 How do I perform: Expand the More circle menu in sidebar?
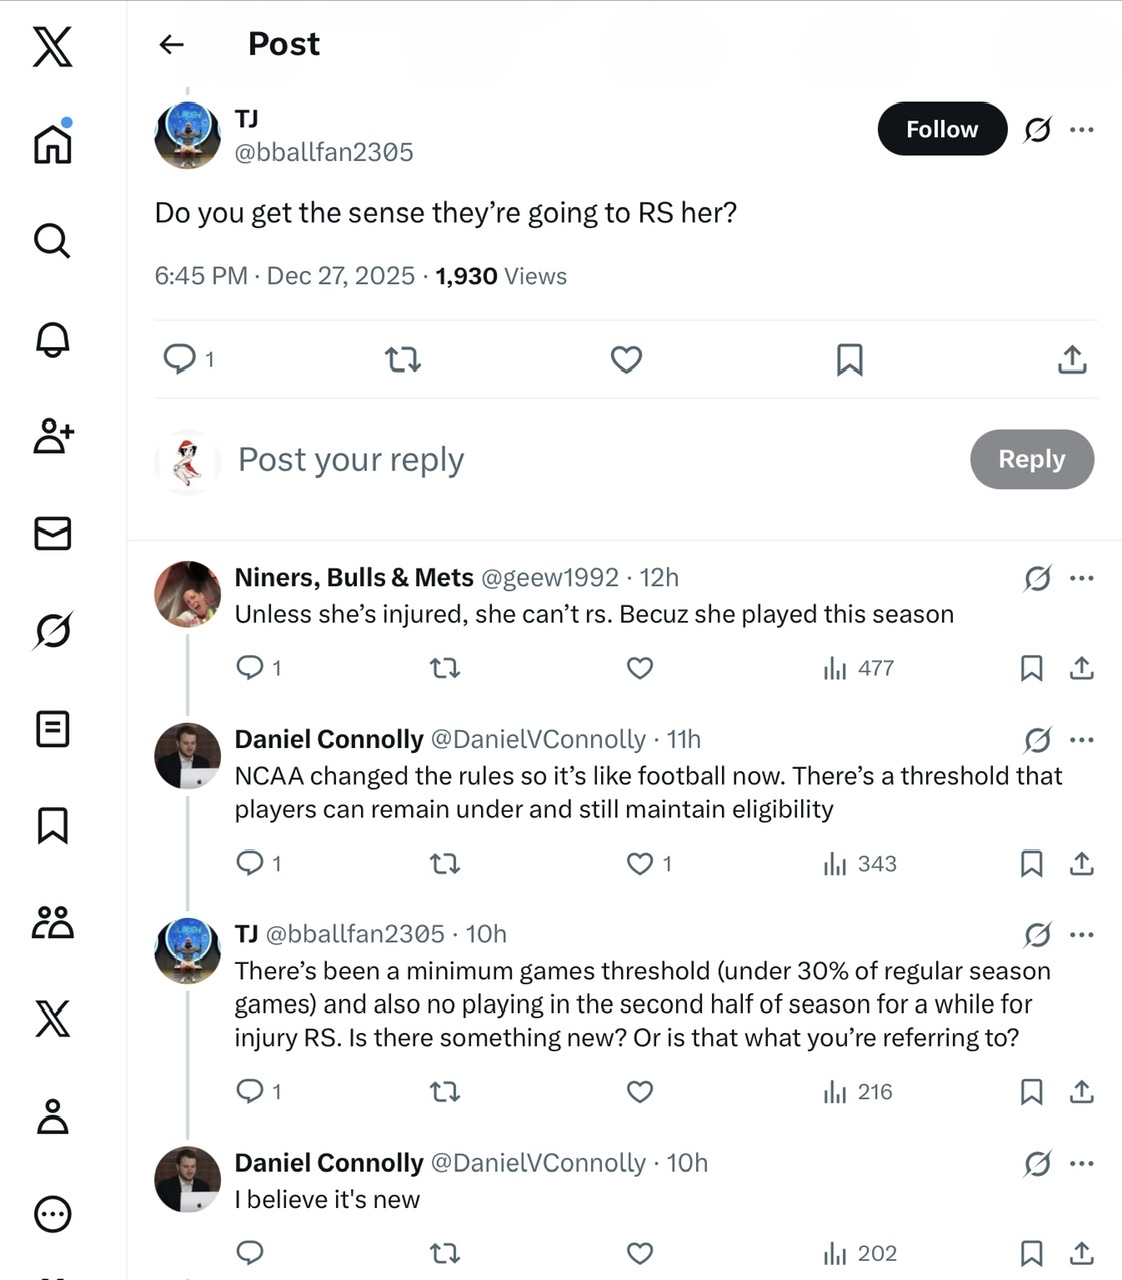click(x=53, y=1214)
